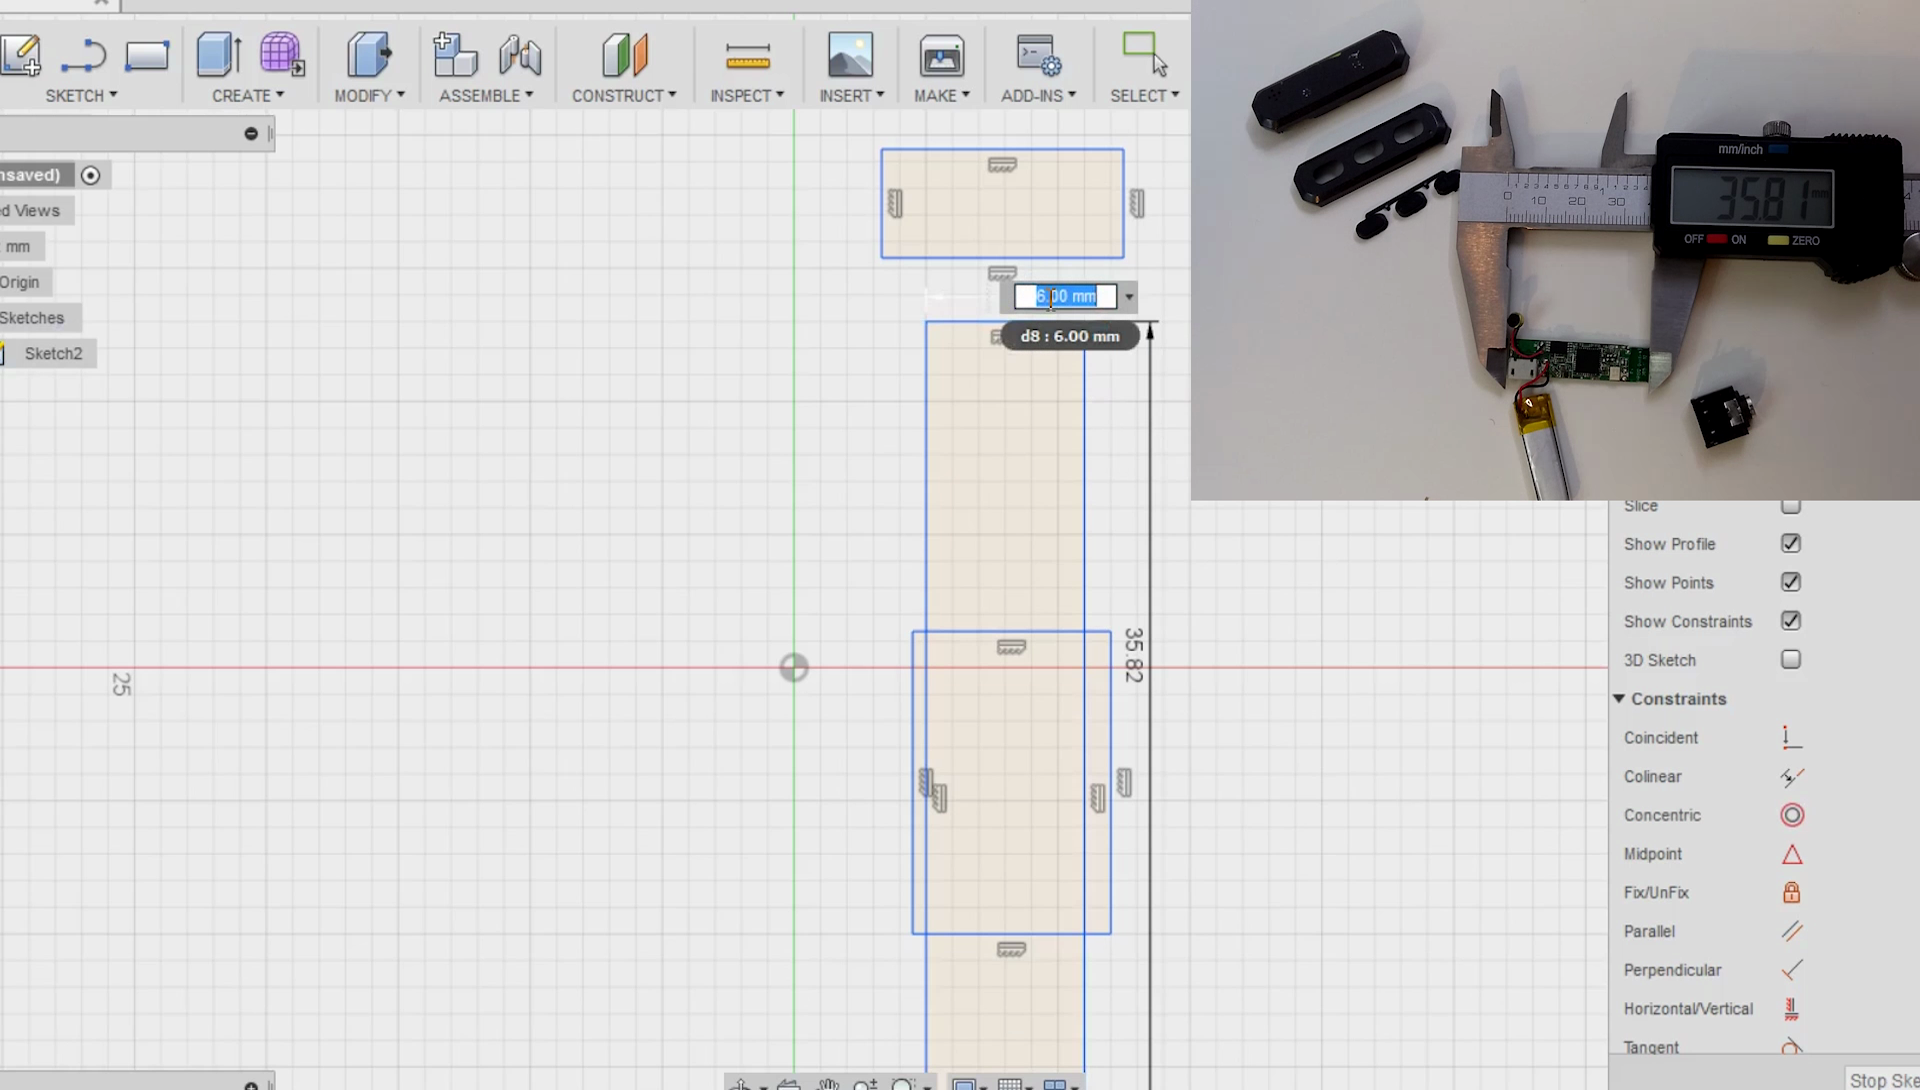The height and width of the screenshot is (1090, 1920).
Task: Apply the Fix/UnFix constraint lock icon
Action: (1791, 892)
